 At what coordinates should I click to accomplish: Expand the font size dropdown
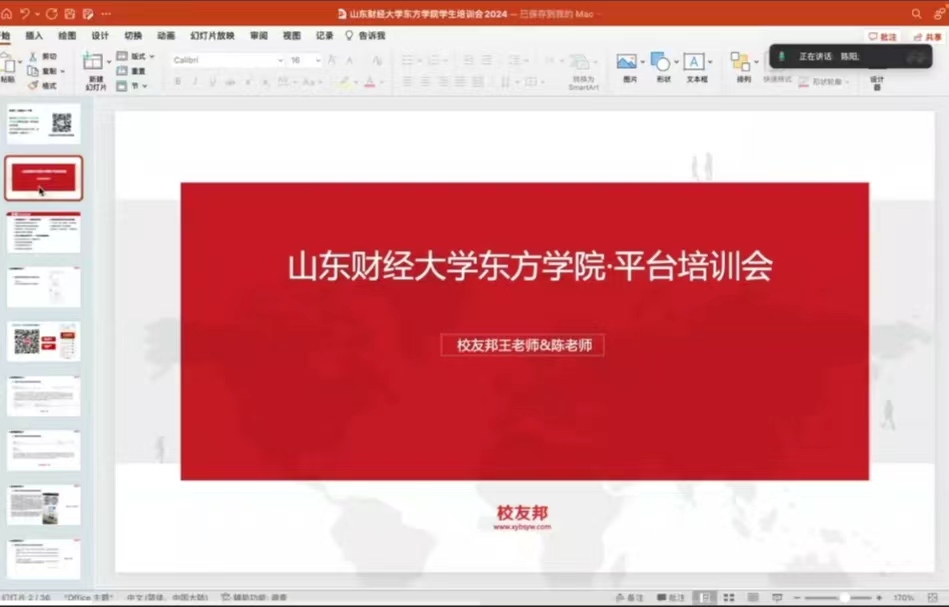[x=318, y=60]
